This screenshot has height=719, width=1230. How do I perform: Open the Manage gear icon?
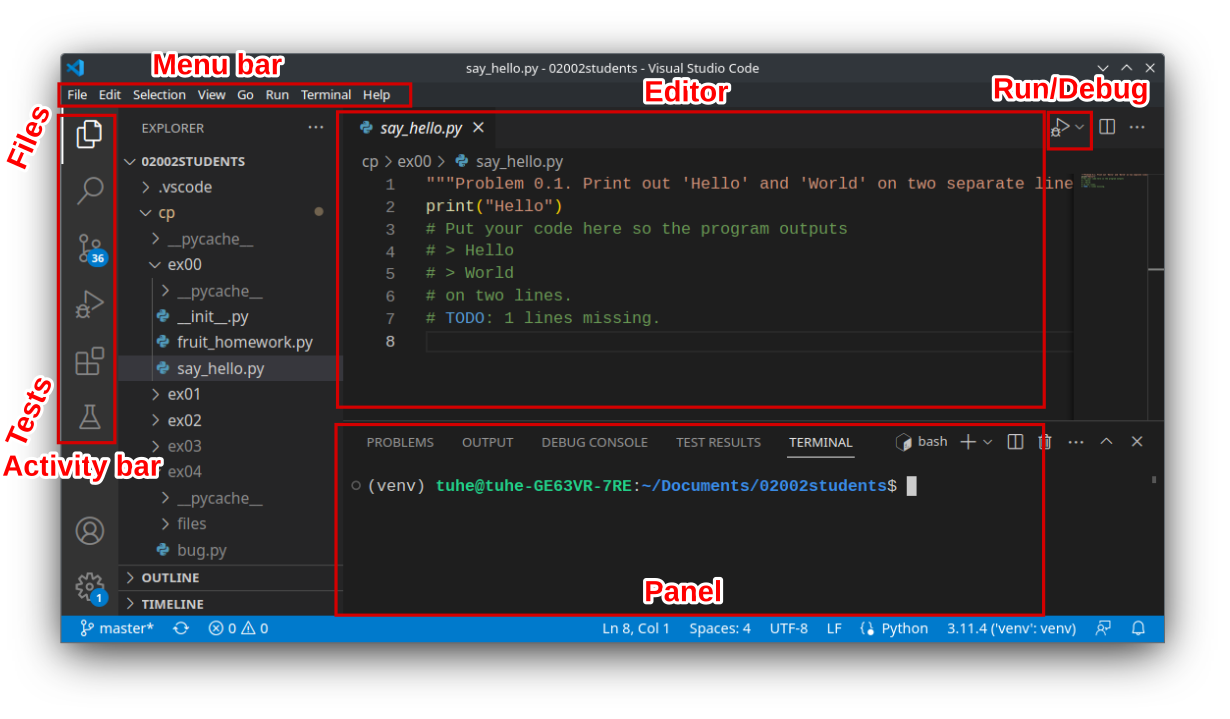coord(90,588)
